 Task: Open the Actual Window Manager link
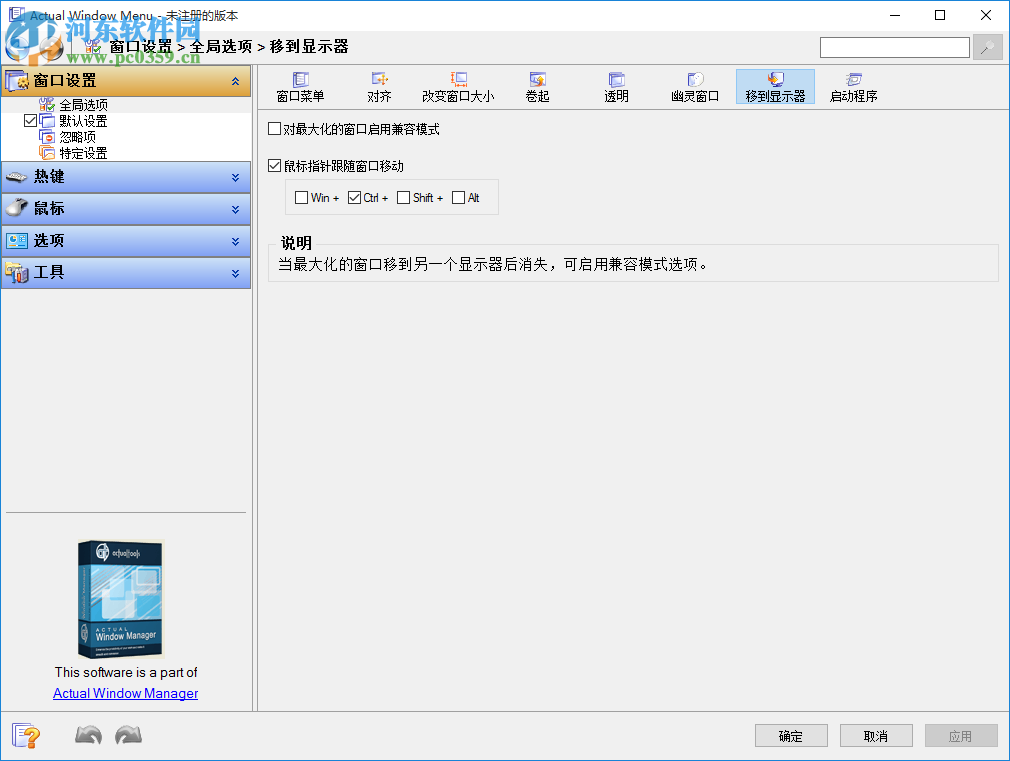tap(125, 693)
